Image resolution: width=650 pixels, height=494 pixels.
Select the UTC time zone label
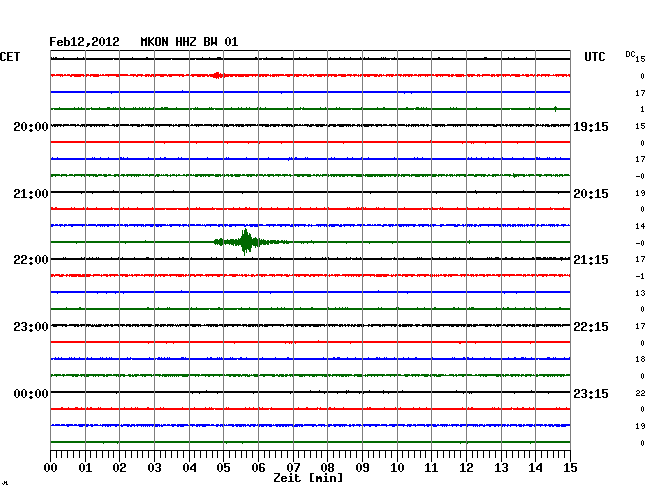pyautogui.click(x=594, y=57)
